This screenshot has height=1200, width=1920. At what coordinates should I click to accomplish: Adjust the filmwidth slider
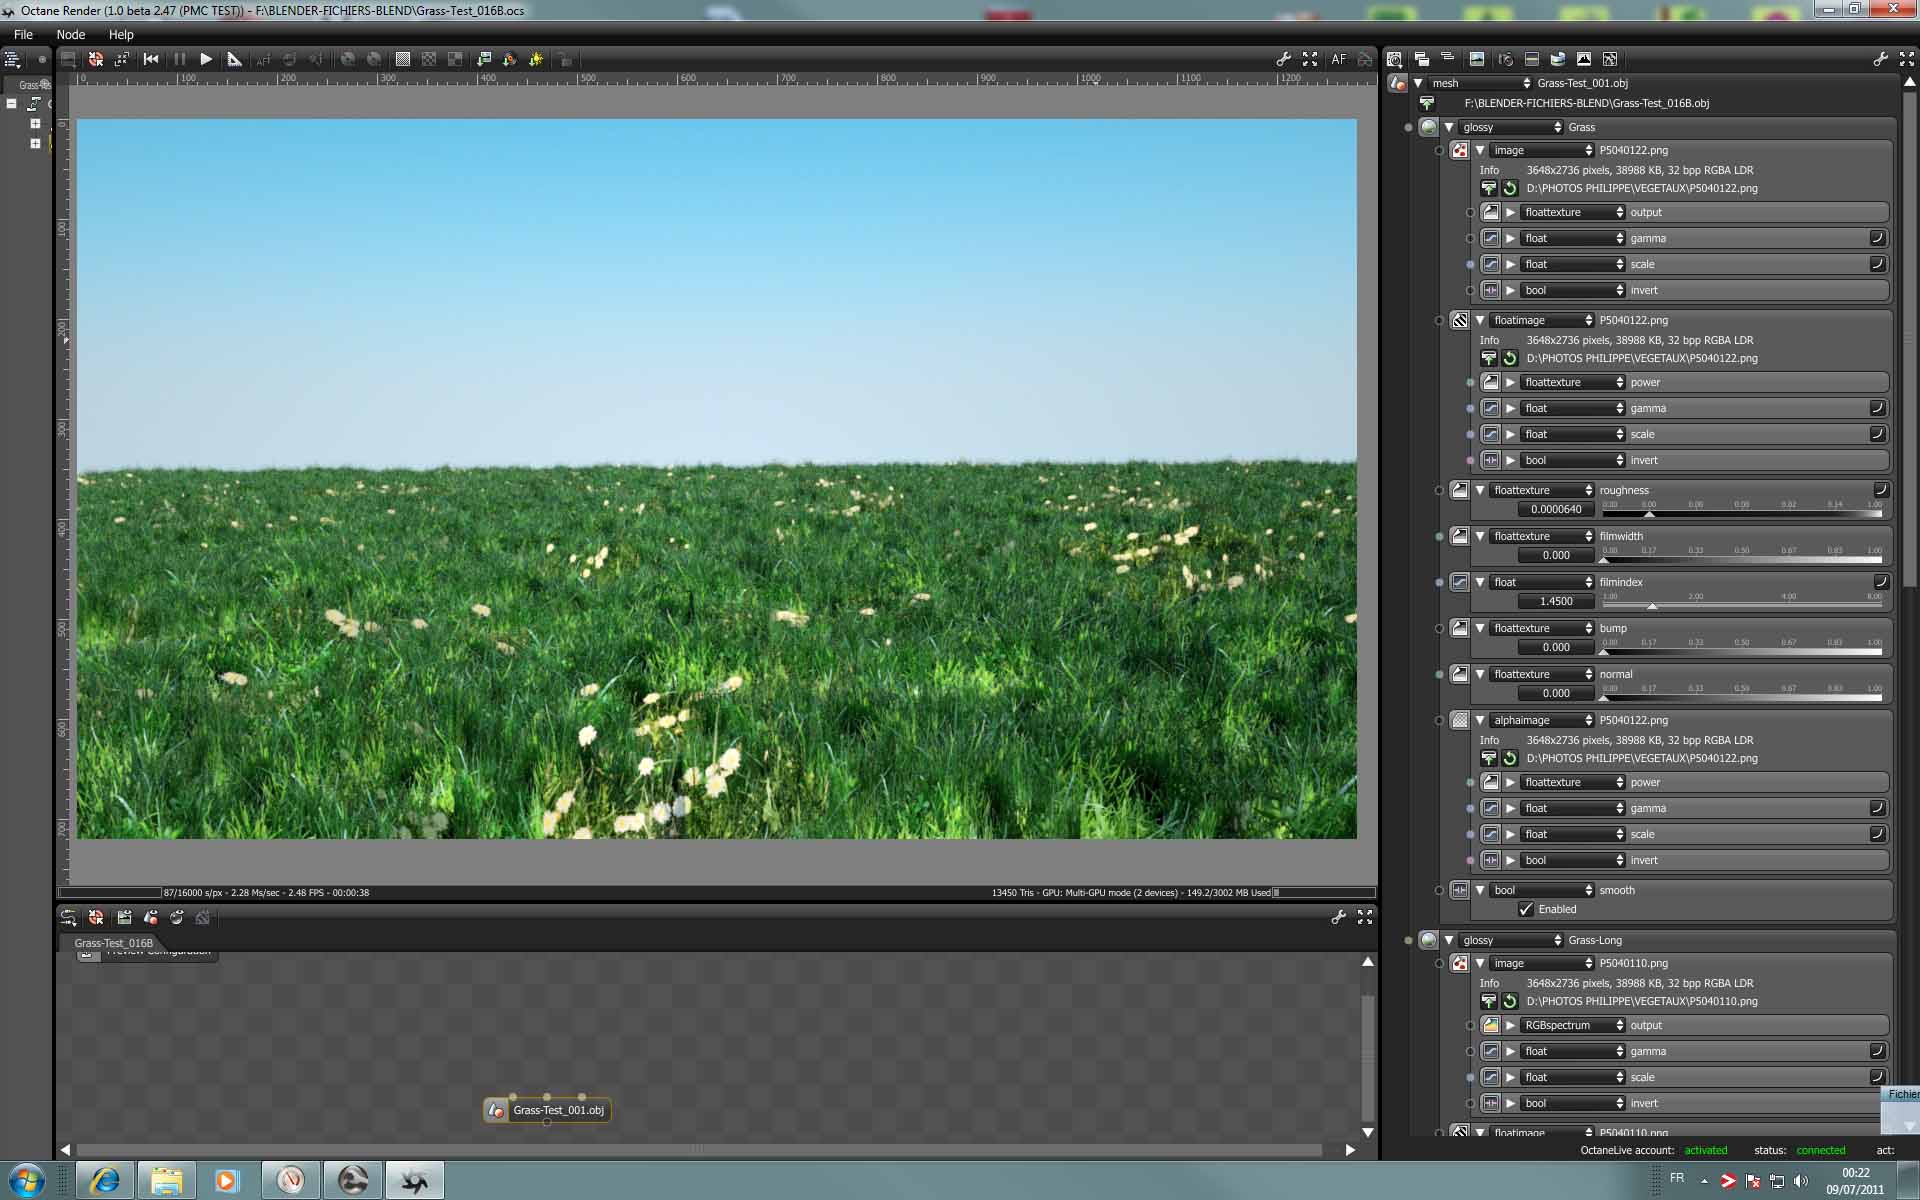[x=1742, y=559]
